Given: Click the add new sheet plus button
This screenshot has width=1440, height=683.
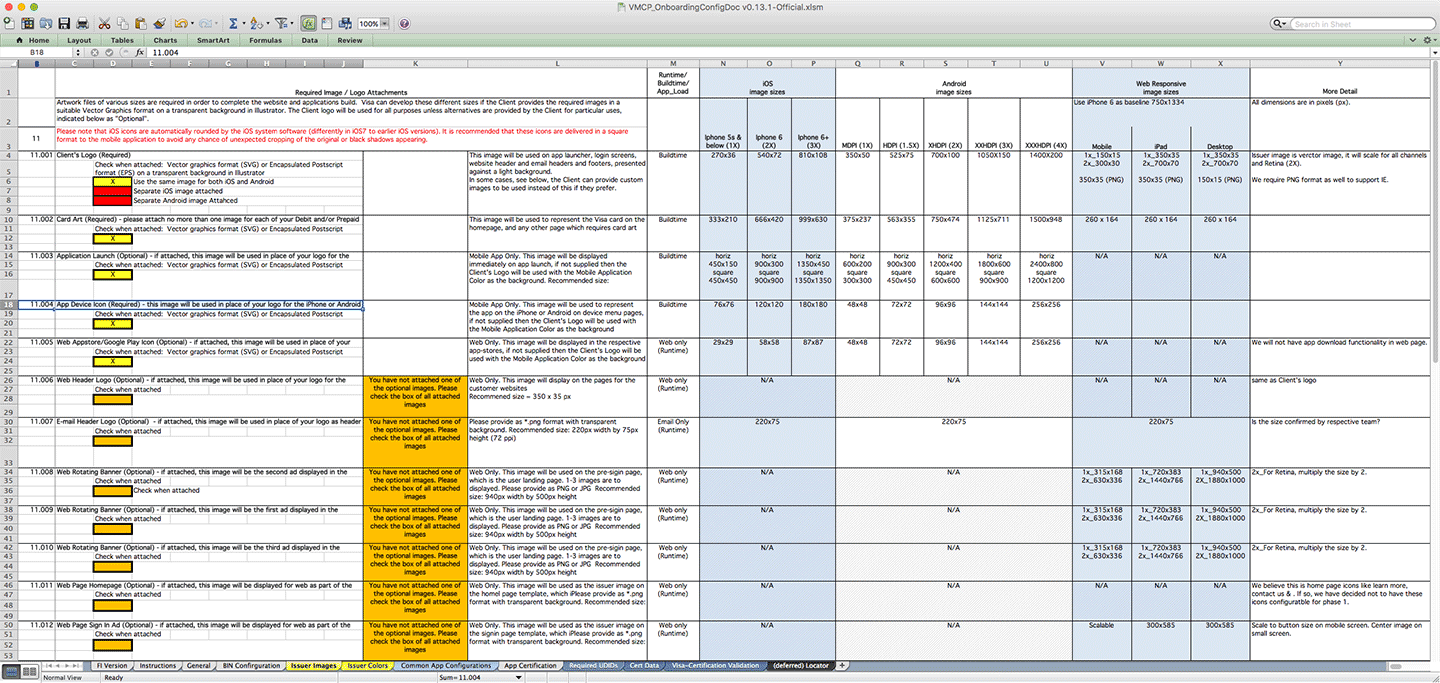Looking at the screenshot, I should 843,665.
